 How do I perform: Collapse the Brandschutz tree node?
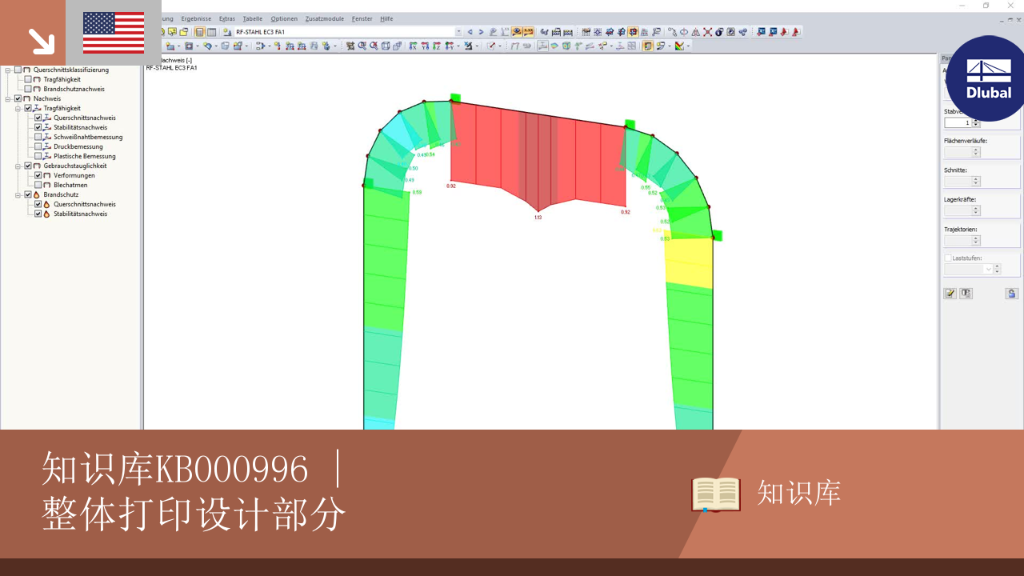point(18,195)
